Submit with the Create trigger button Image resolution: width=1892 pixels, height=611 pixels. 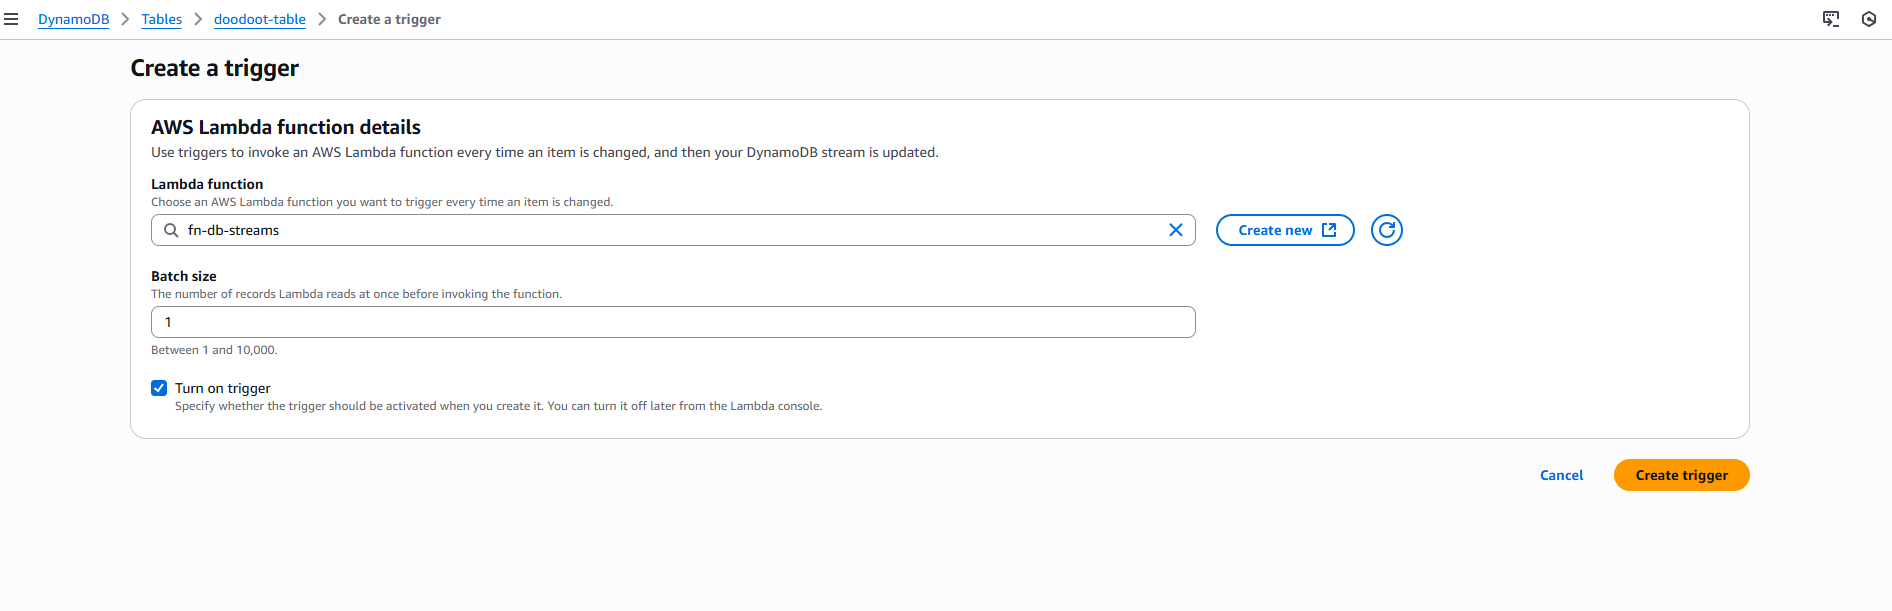point(1681,475)
